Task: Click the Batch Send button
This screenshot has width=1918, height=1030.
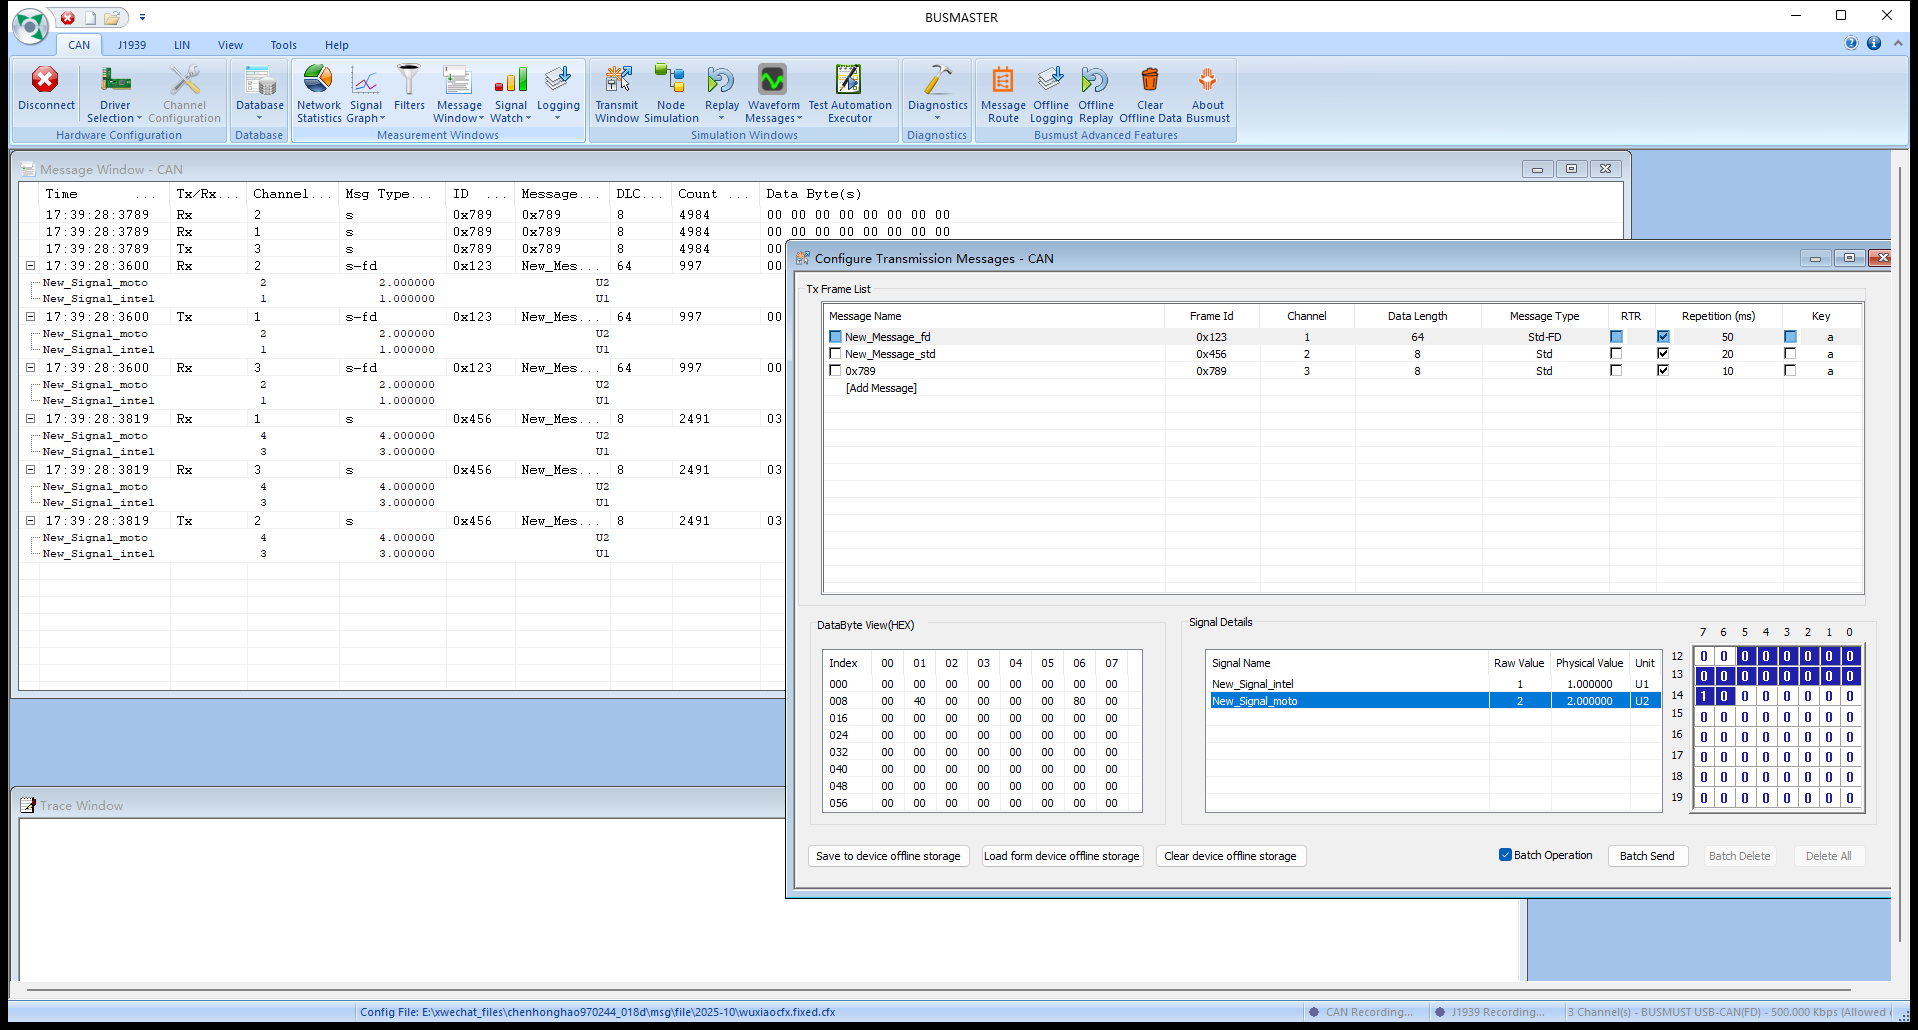Action: click(x=1647, y=856)
